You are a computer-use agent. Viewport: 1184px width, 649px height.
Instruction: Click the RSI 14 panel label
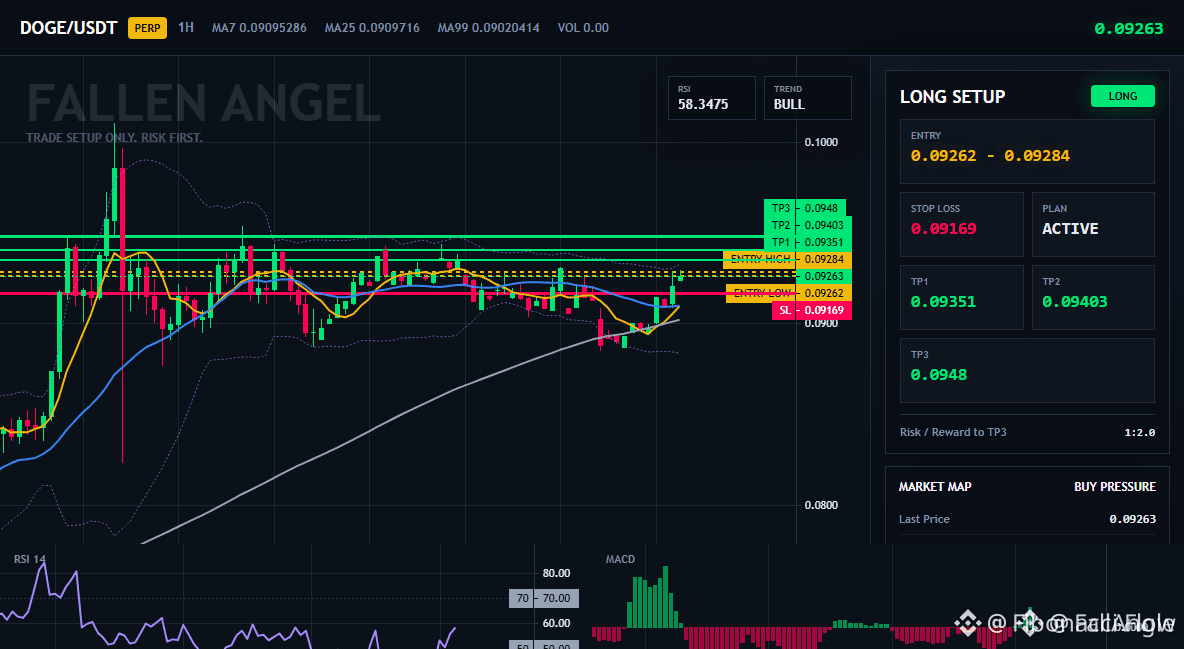(29, 559)
